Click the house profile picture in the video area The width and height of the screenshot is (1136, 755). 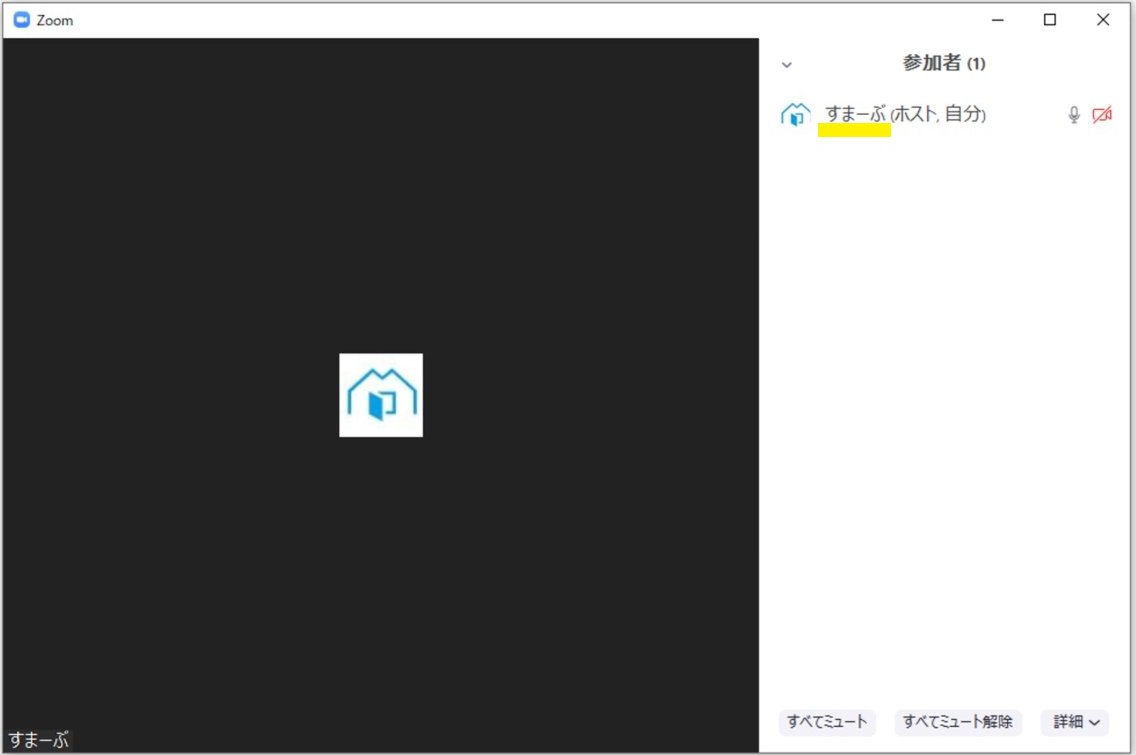381,395
